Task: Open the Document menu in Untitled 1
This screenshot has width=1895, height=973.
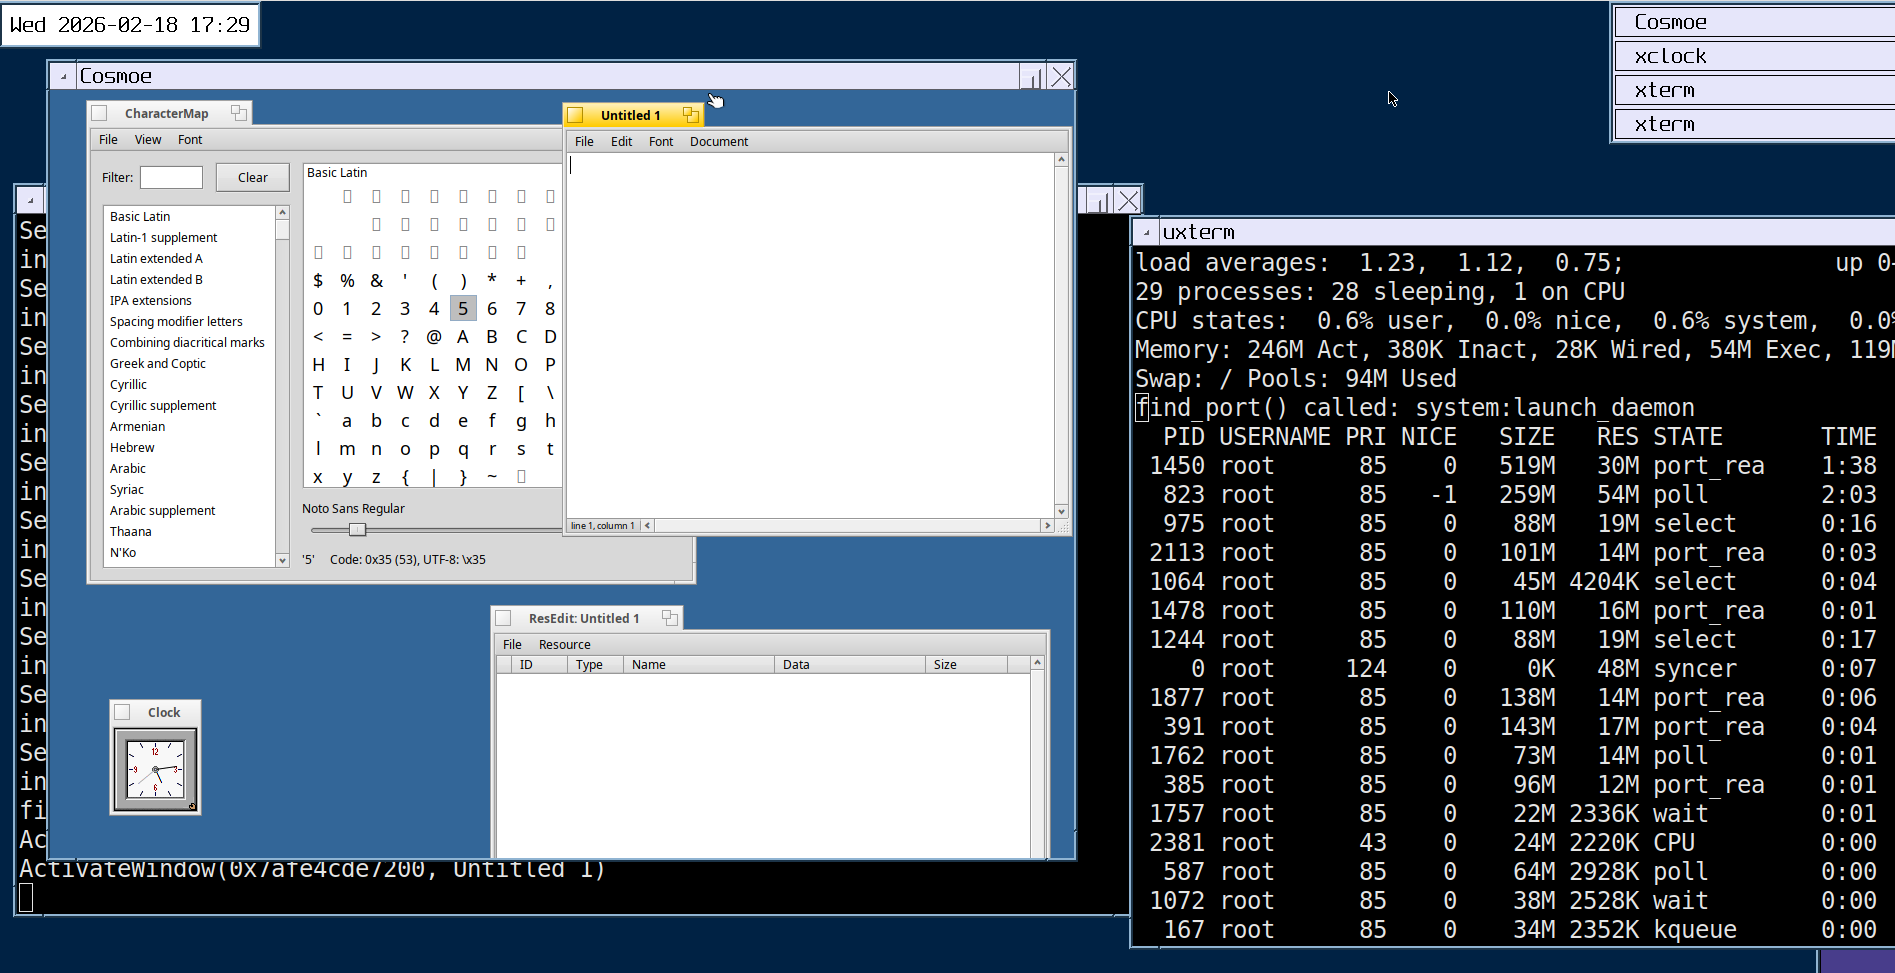Action: tap(718, 142)
